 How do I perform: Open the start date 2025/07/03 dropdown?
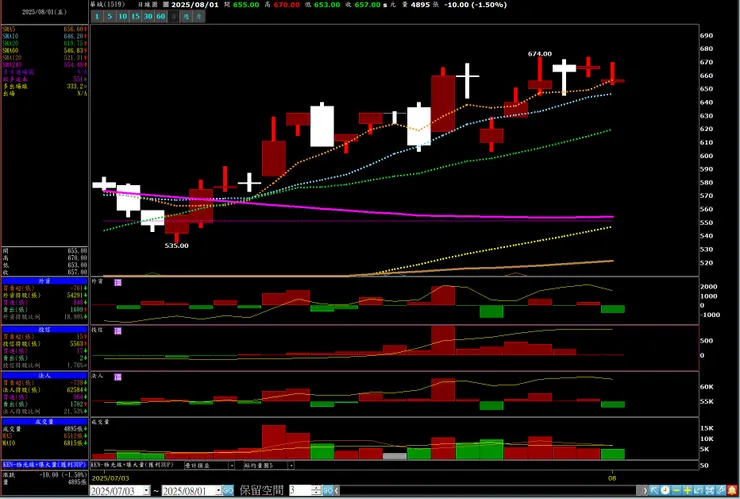[x=146, y=491]
